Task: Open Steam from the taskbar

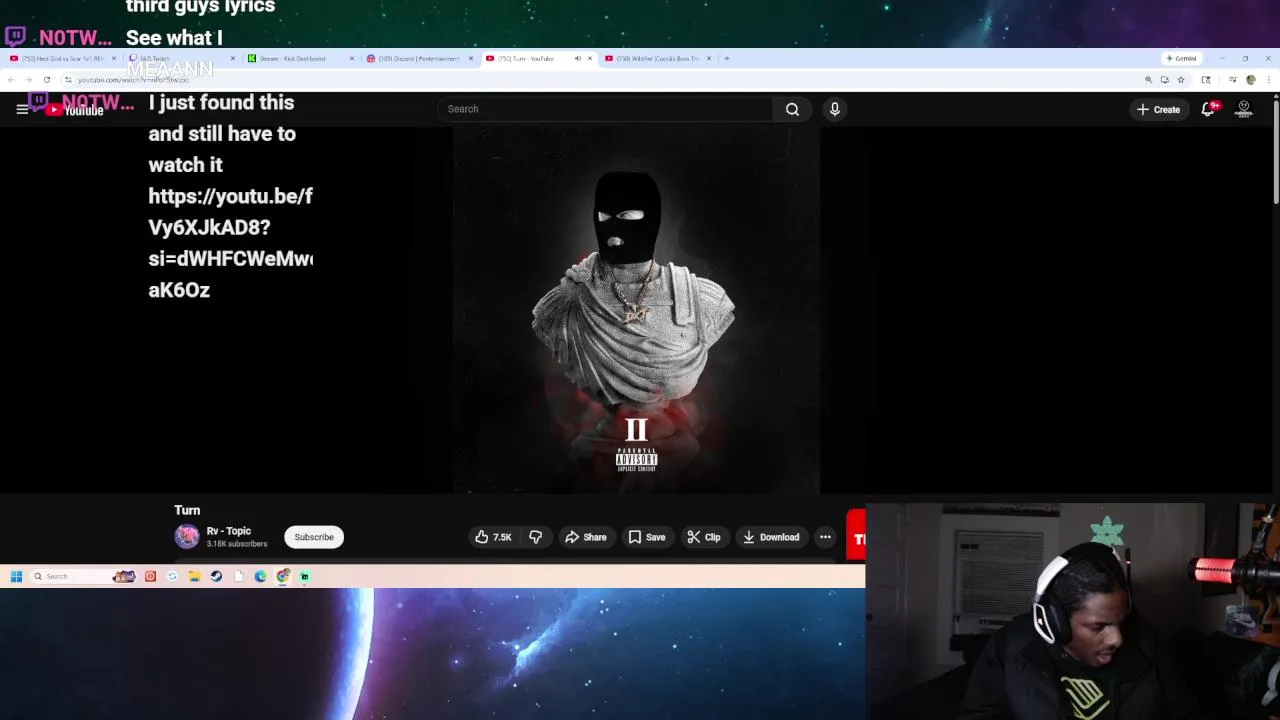Action: (x=216, y=576)
